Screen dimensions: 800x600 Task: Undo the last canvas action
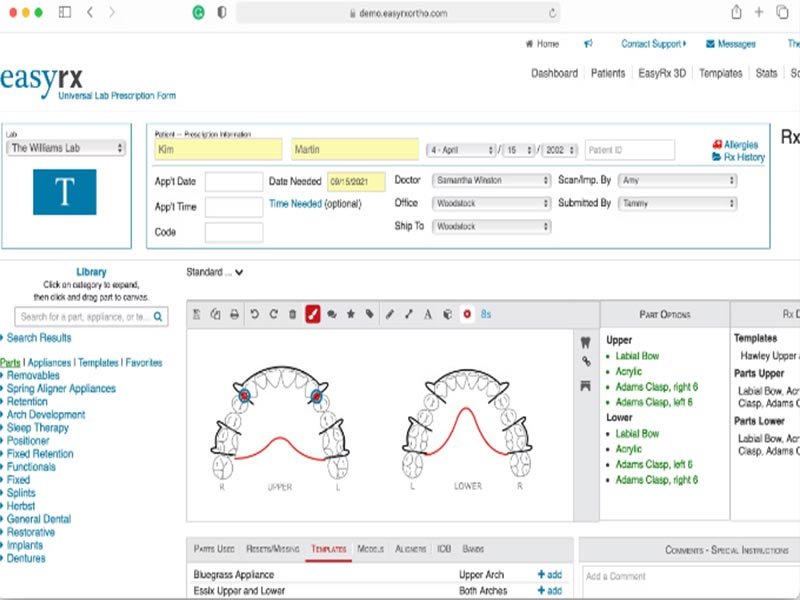pyautogui.click(x=255, y=314)
